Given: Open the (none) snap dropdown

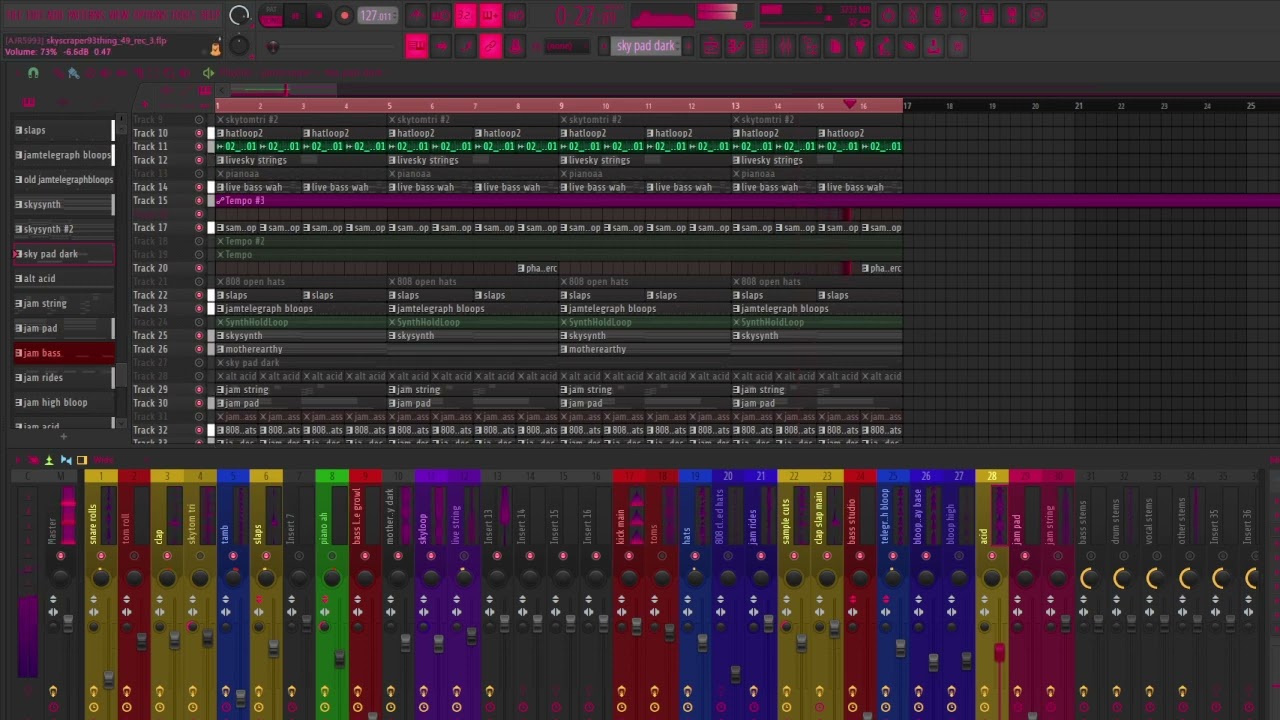Looking at the screenshot, I should tap(566, 46).
